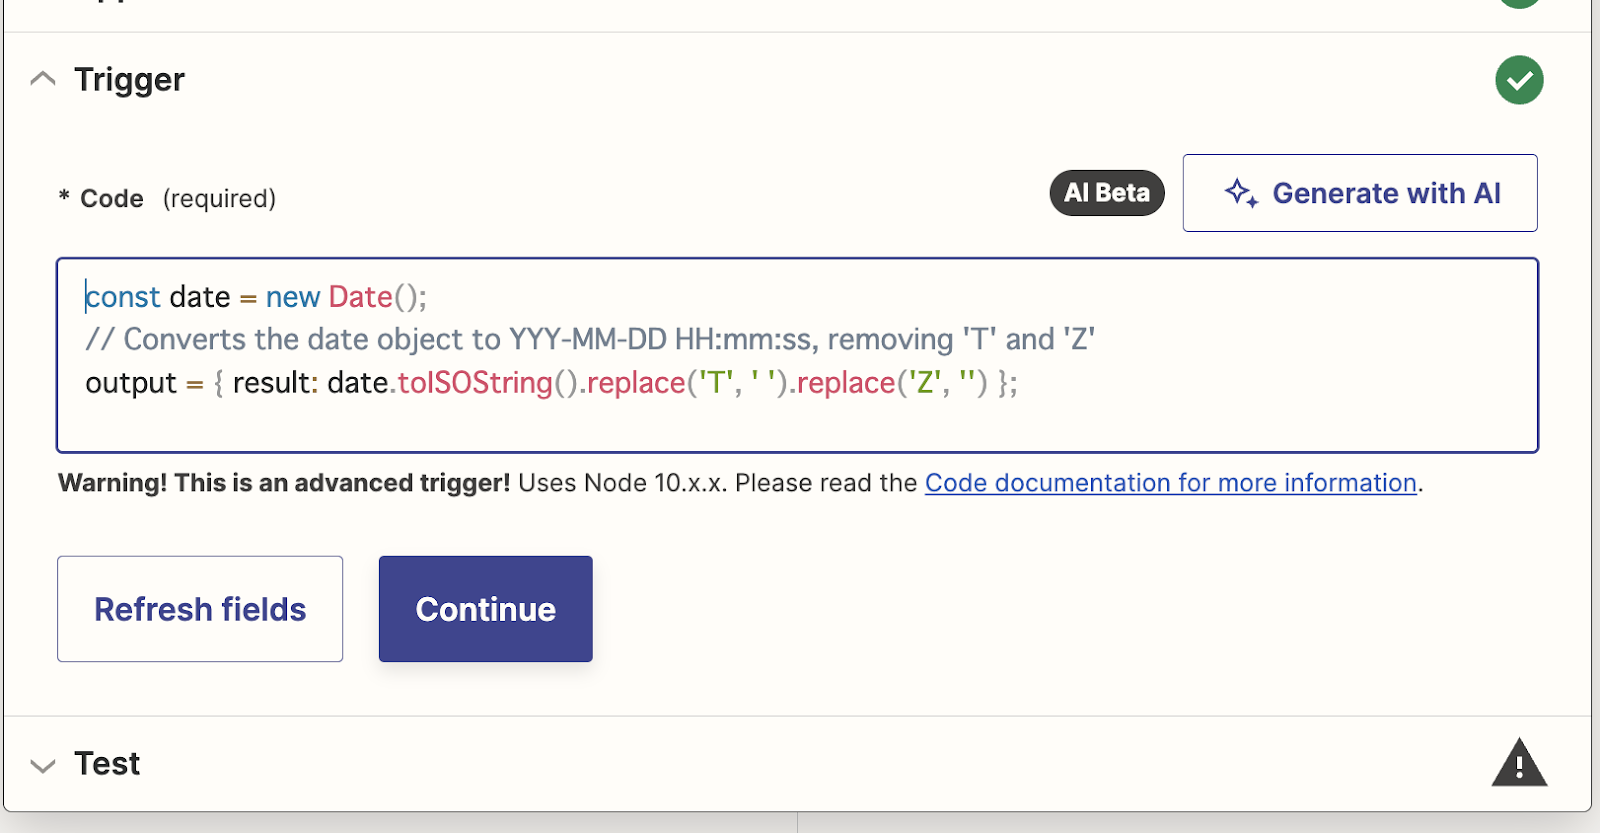Expand the Test section chevron

pyautogui.click(x=43, y=766)
